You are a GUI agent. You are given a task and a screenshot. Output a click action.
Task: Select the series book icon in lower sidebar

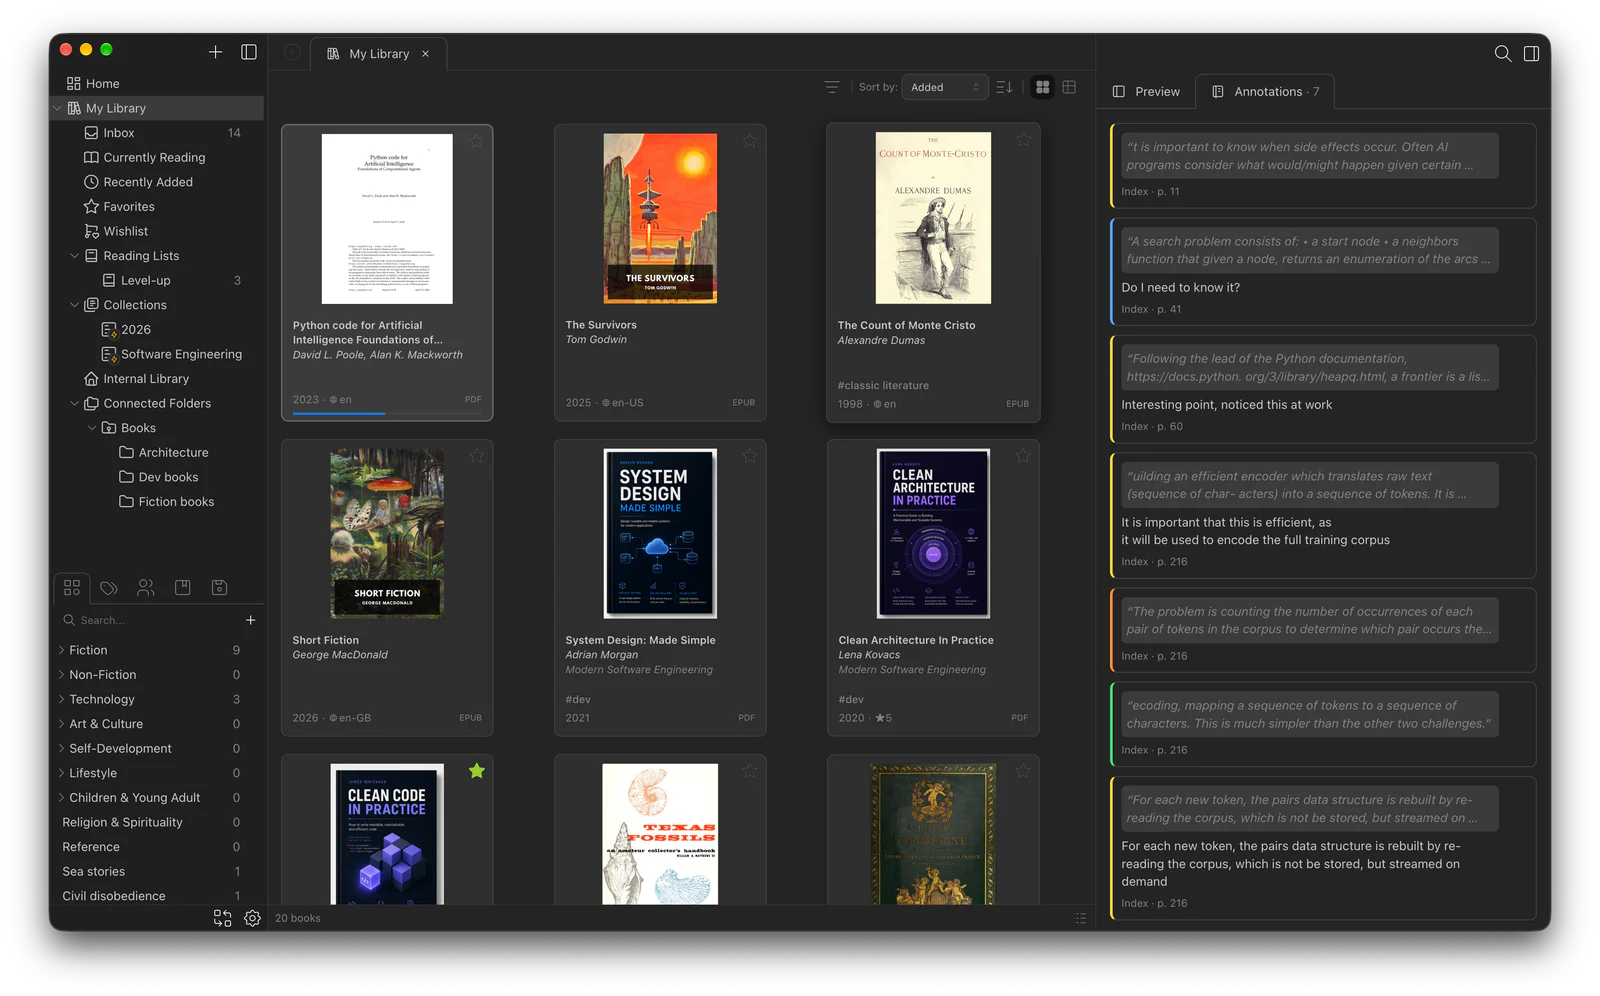[183, 588]
